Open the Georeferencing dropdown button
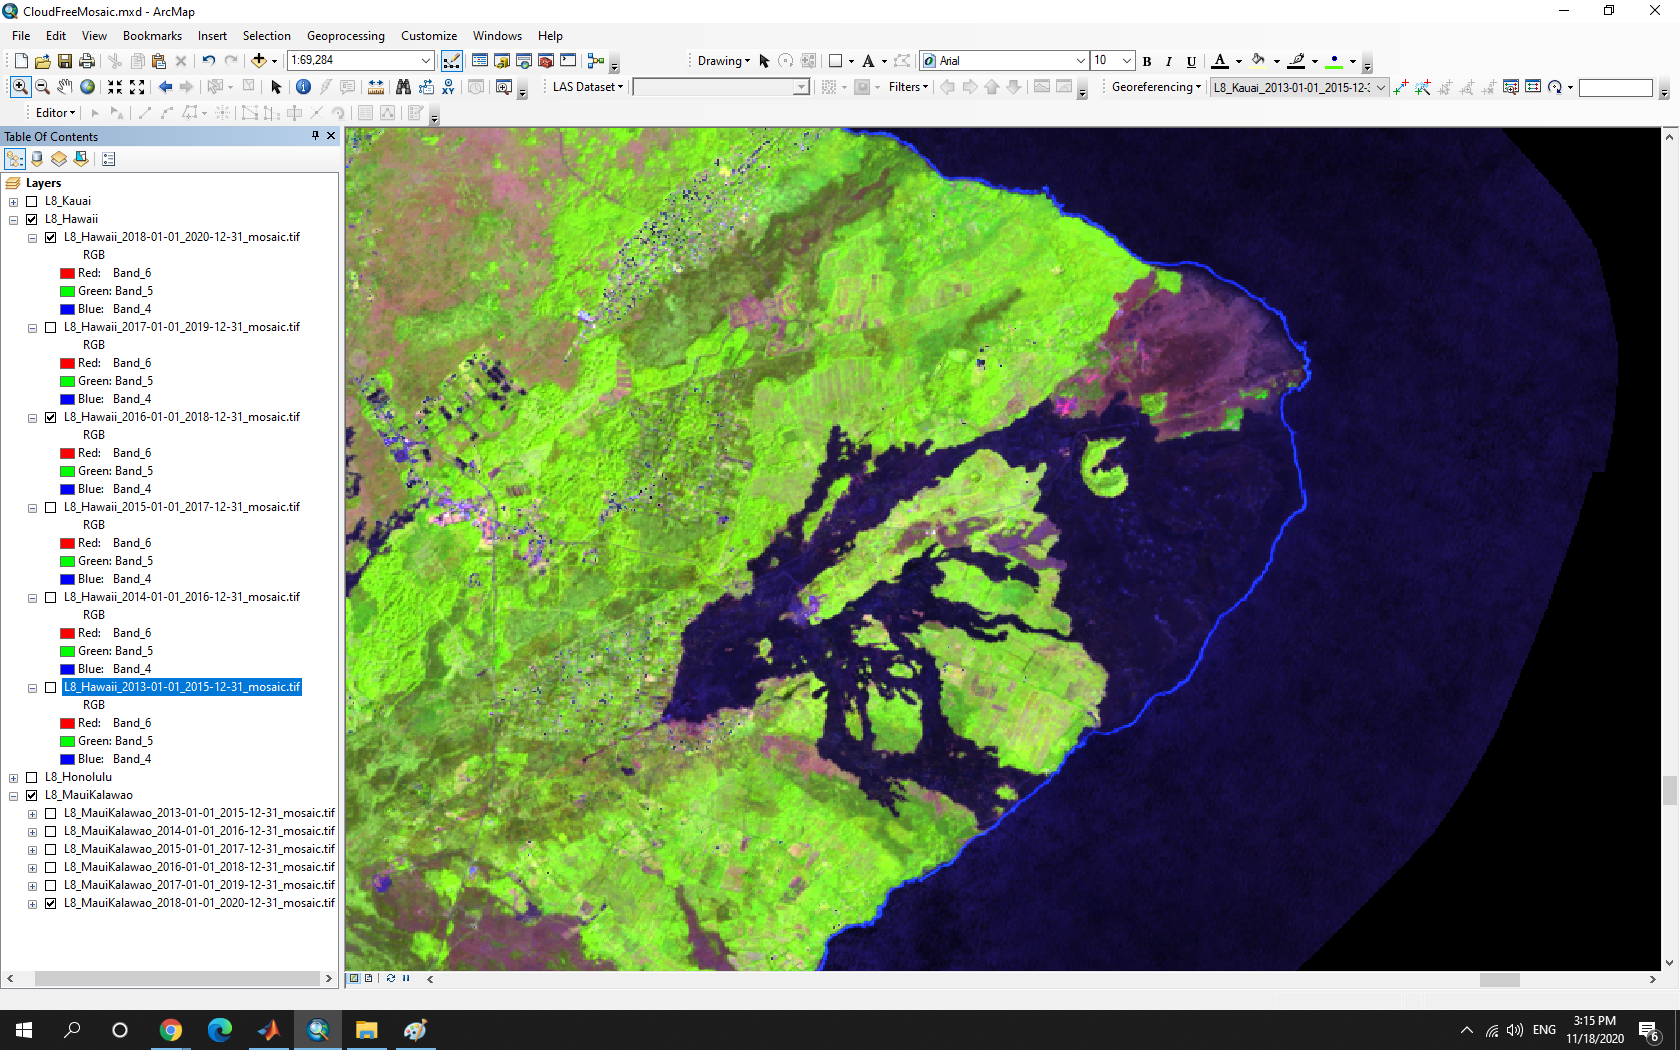 tap(1156, 87)
